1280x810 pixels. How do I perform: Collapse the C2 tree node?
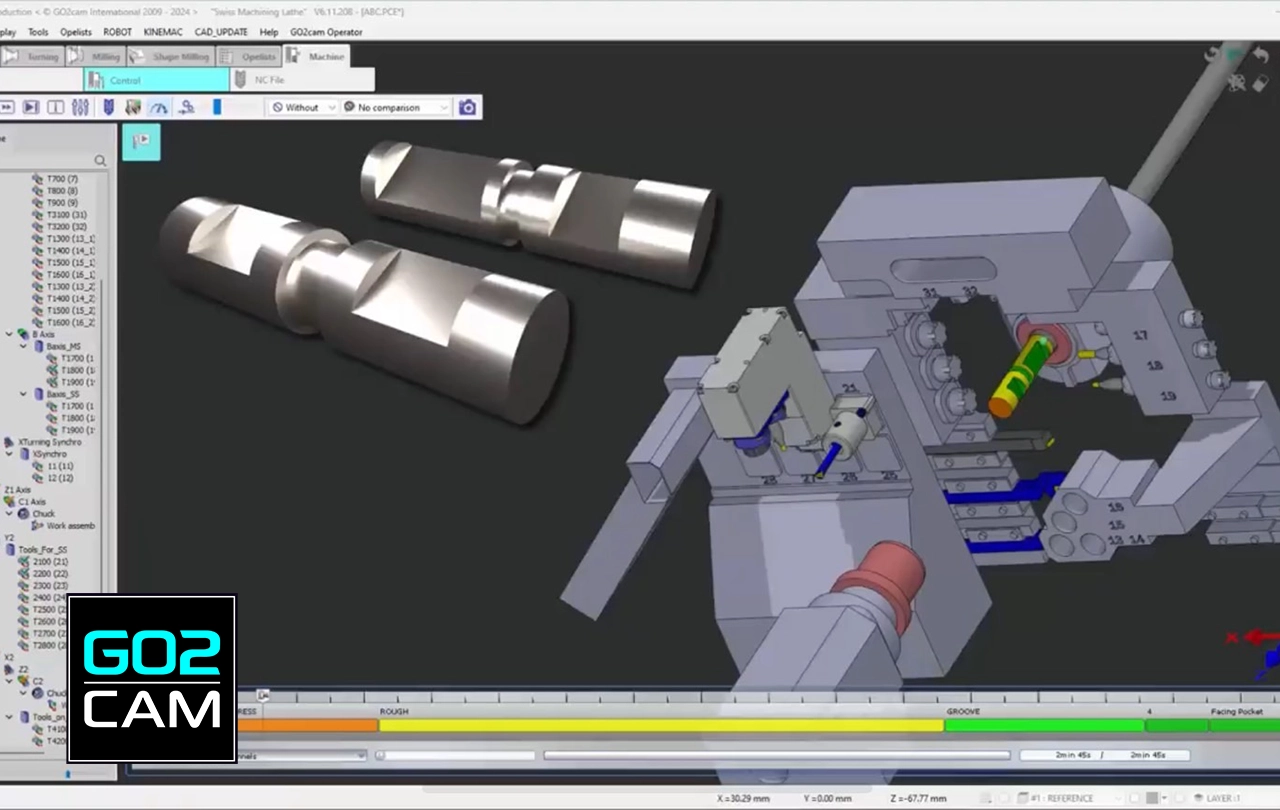pos(10,681)
